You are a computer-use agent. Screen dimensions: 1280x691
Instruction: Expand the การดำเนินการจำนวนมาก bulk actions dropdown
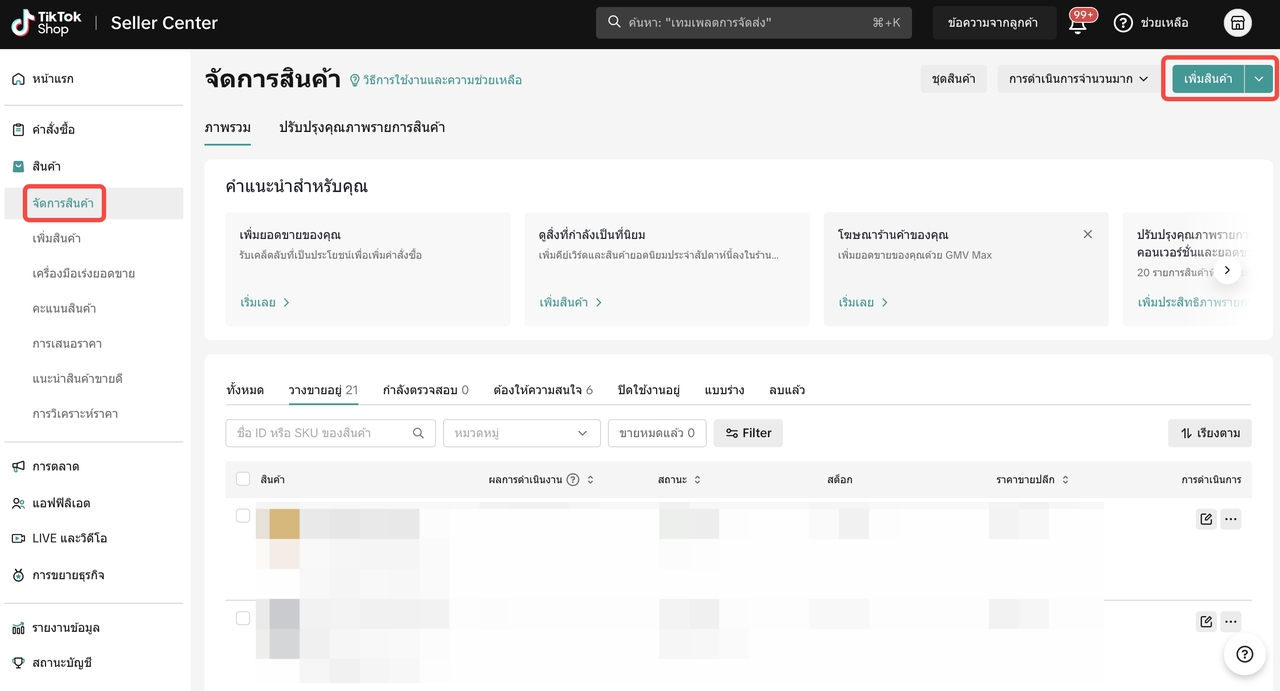[1078, 79]
